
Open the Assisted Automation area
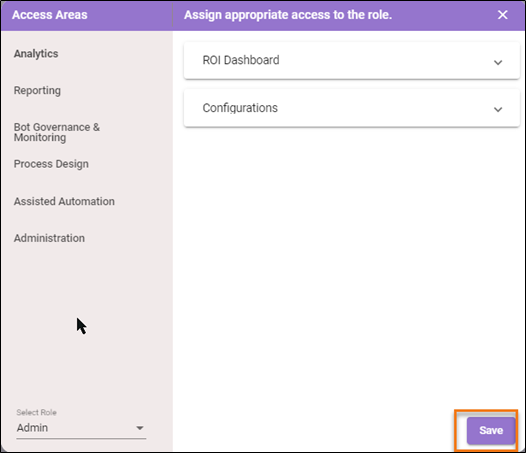(x=64, y=201)
